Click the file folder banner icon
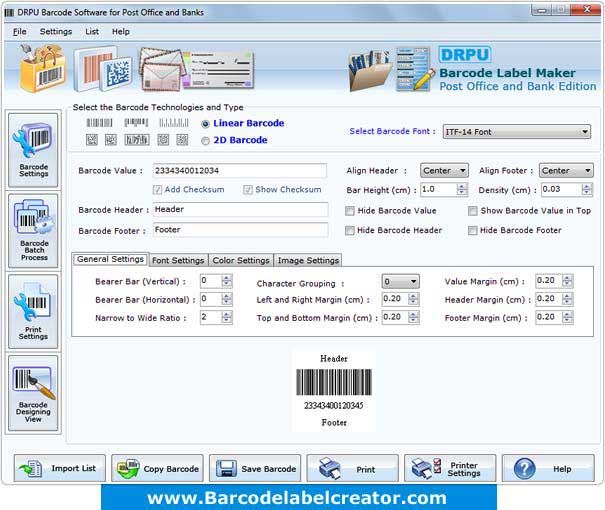Screen dimensions: 605x510 [x=370, y=70]
